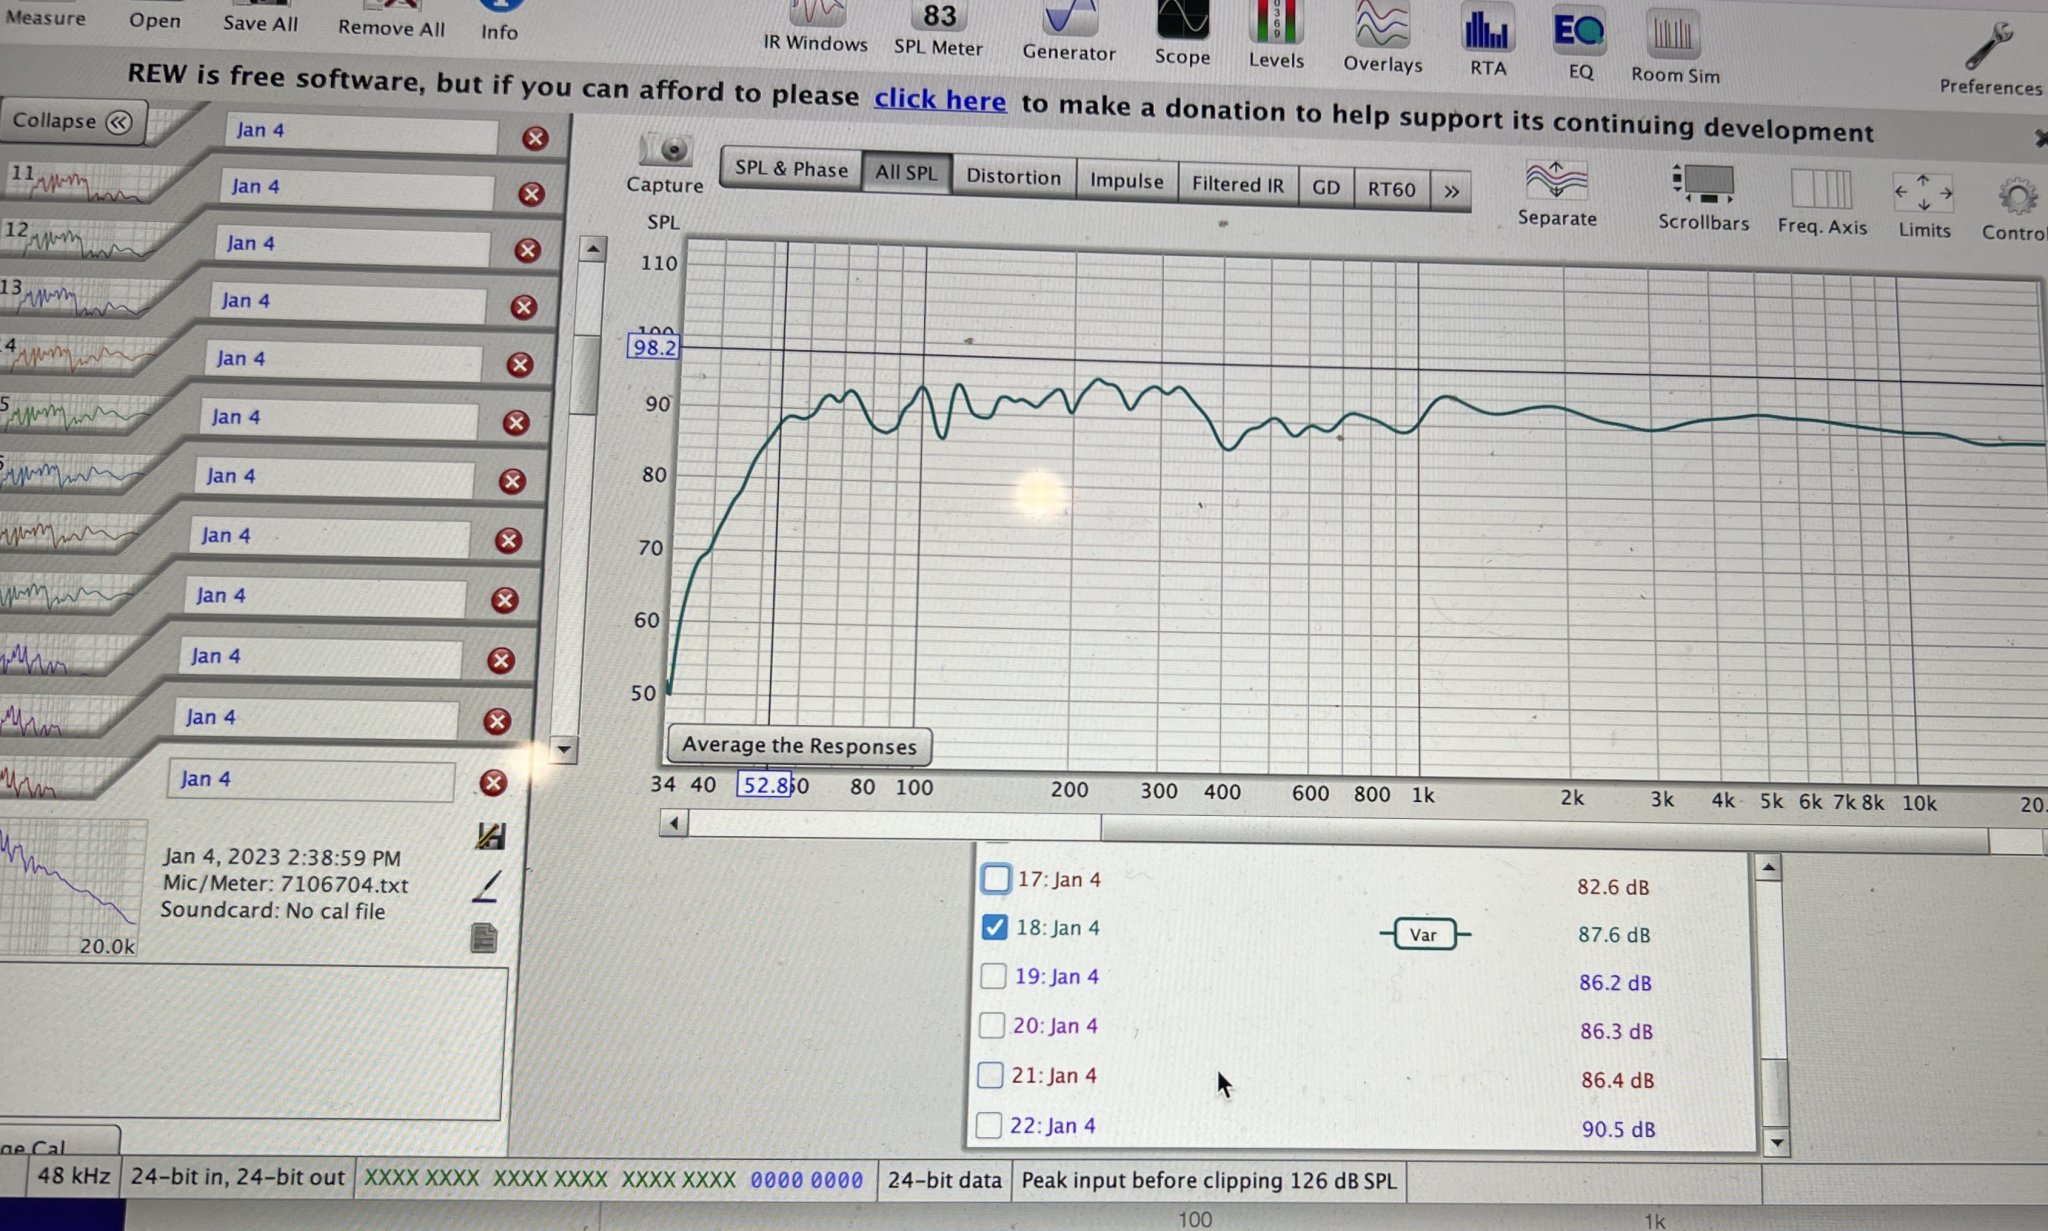
Task: Enable checkbox for 17: Jan 4
Action: click(x=996, y=878)
